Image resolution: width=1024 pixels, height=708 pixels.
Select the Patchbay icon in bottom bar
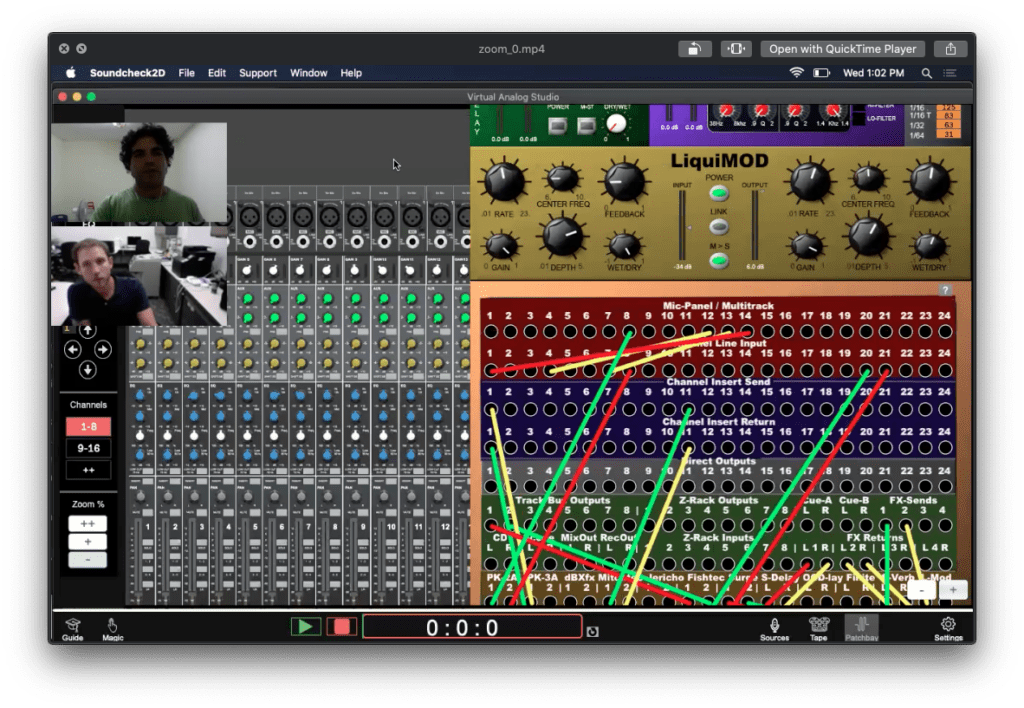pyautogui.click(x=861, y=628)
